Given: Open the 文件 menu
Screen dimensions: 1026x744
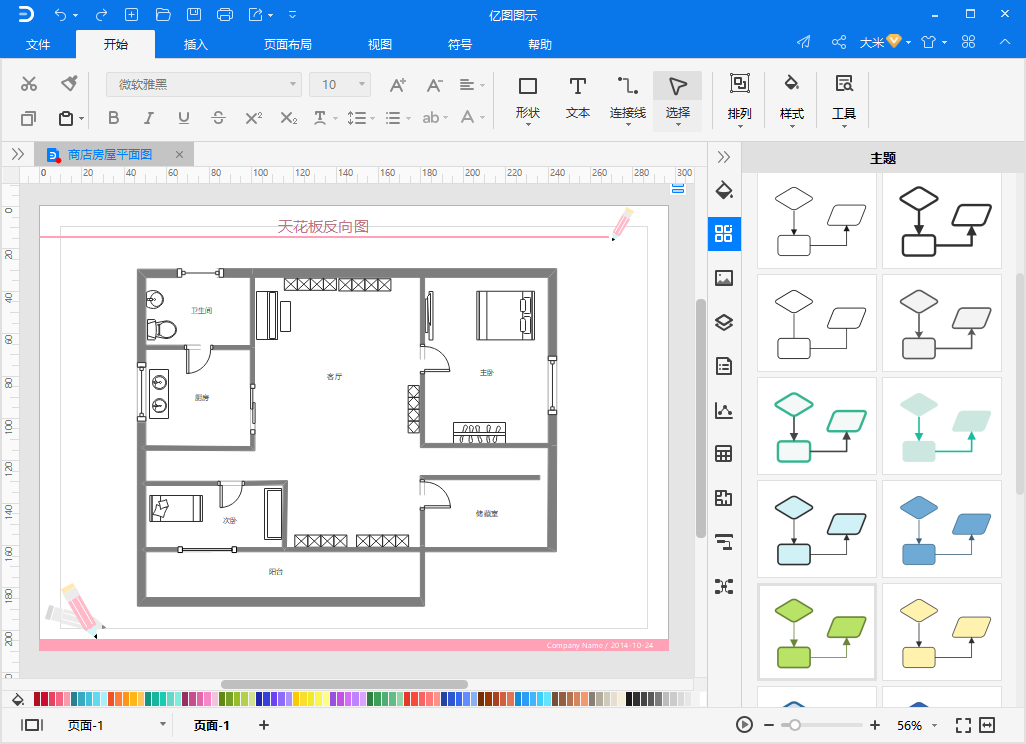Looking at the screenshot, I should click(38, 44).
